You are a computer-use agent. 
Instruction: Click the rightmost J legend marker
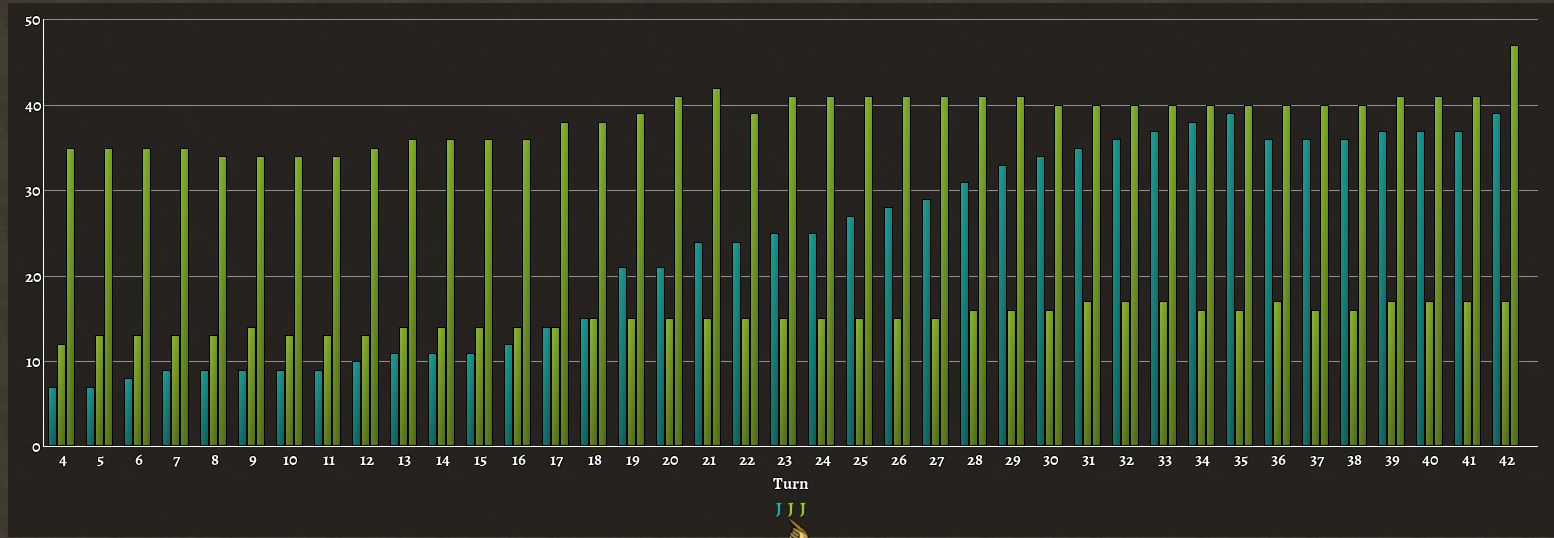click(802, 509)
